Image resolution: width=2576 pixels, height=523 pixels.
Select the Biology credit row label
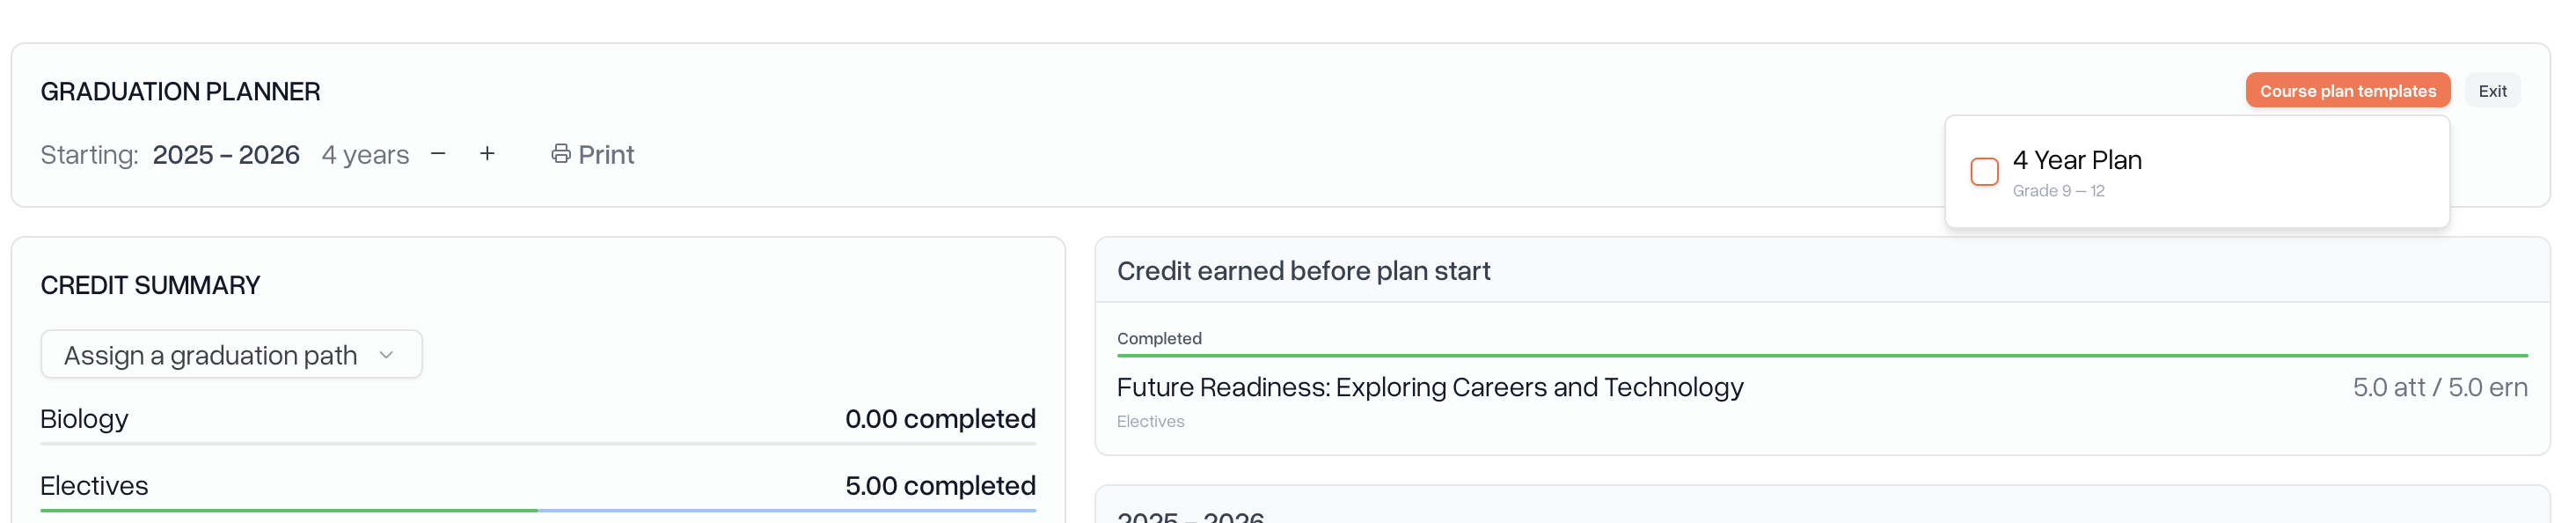[84, 419]
